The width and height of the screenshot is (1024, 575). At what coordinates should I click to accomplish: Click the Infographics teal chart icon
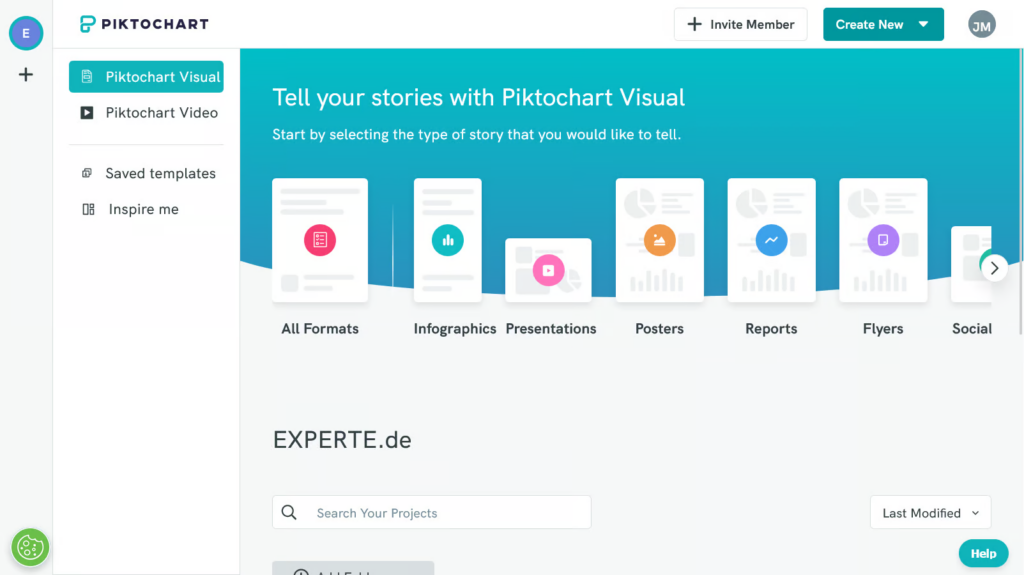click(447, 240)
